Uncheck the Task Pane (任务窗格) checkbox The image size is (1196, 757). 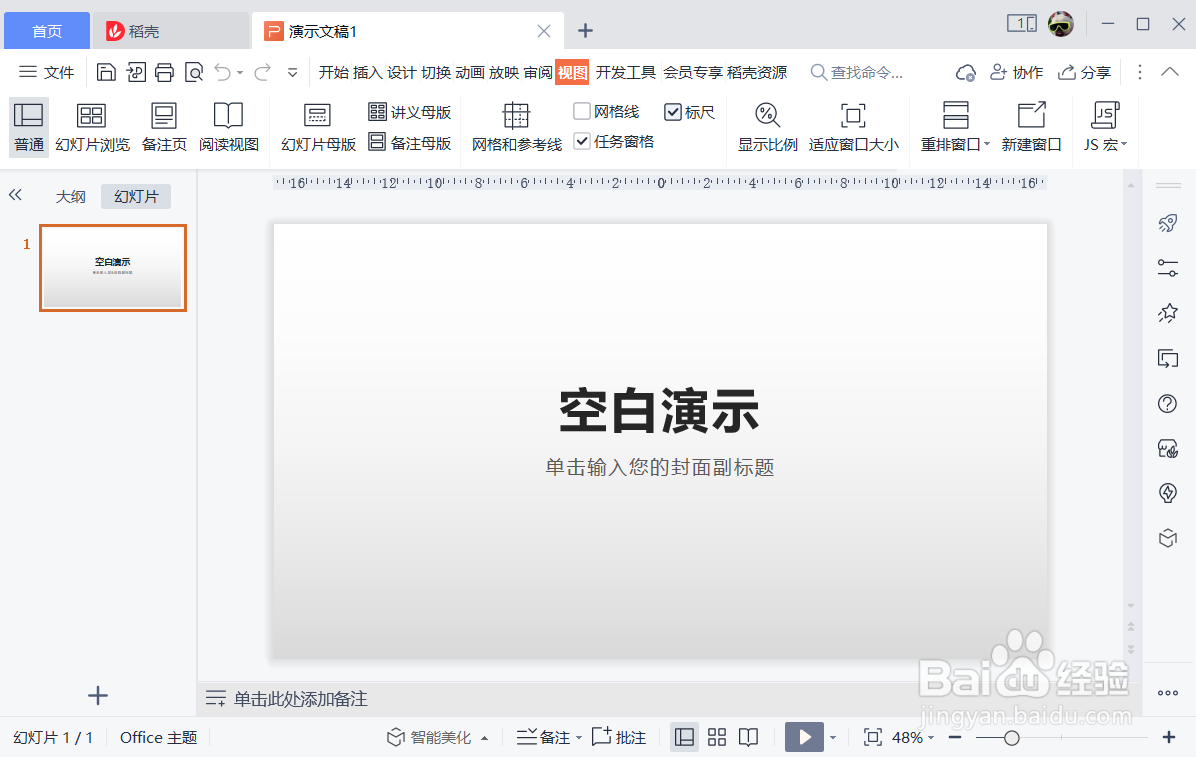pos(582,141)
